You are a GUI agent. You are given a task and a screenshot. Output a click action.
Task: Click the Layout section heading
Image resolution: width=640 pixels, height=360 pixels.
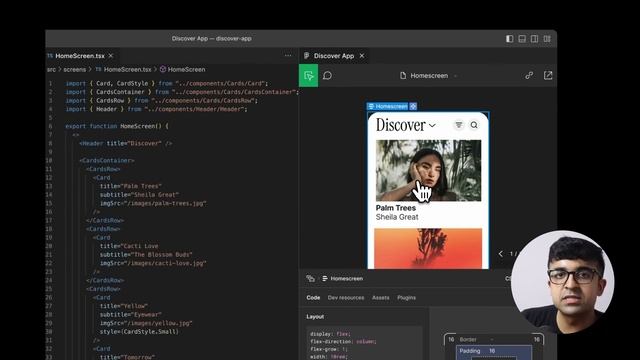click(315, 317)
